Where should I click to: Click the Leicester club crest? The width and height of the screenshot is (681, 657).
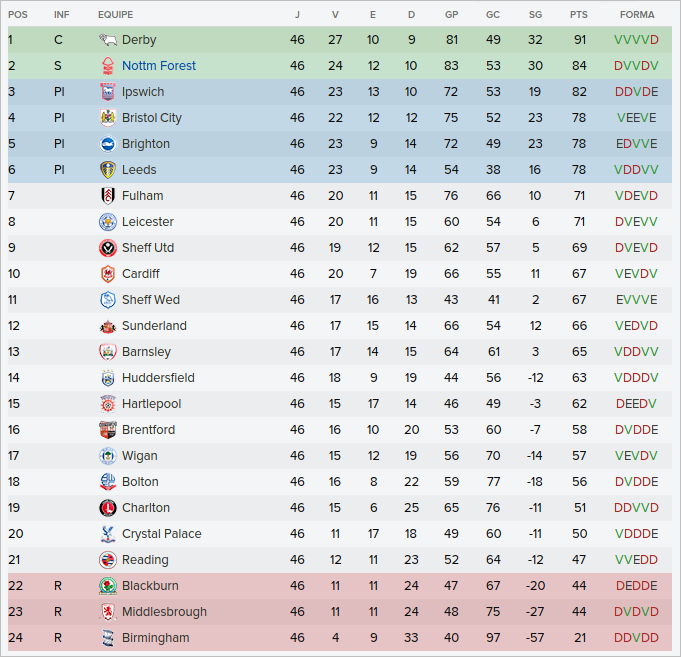[x=107, y=222]
